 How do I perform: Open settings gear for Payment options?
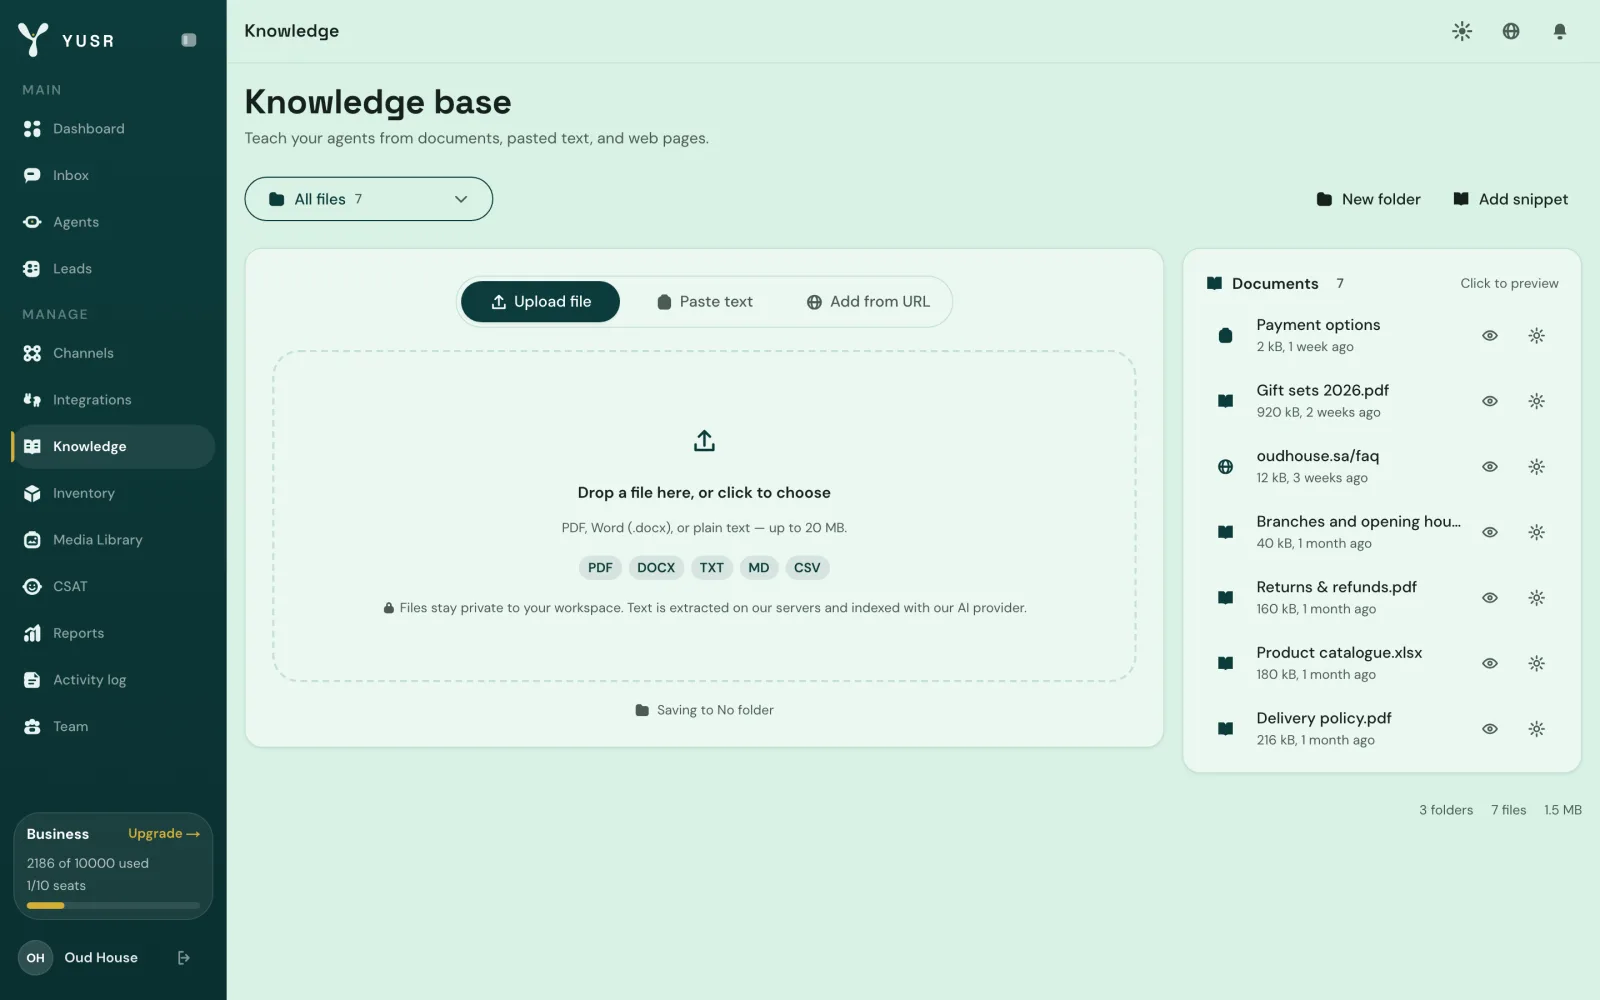click(x=1537, y=336)
